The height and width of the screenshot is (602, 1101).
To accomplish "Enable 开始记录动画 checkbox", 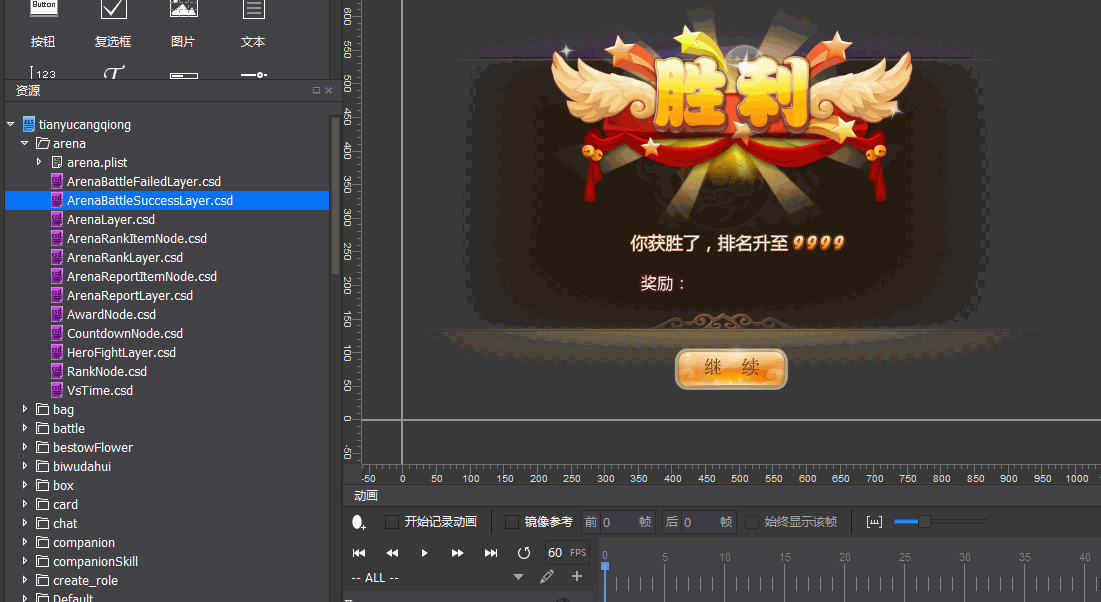I will tap(392, 522).
